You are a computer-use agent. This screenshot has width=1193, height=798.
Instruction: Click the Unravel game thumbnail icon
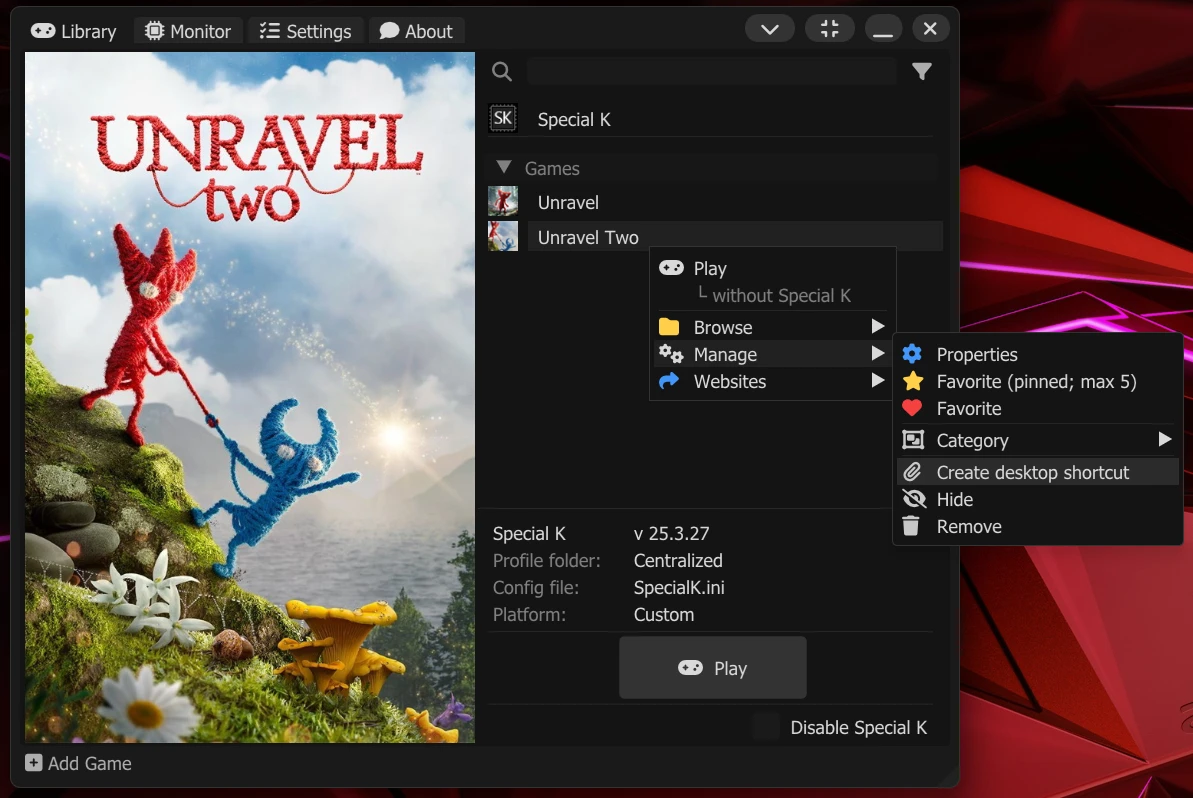(503, 202)
